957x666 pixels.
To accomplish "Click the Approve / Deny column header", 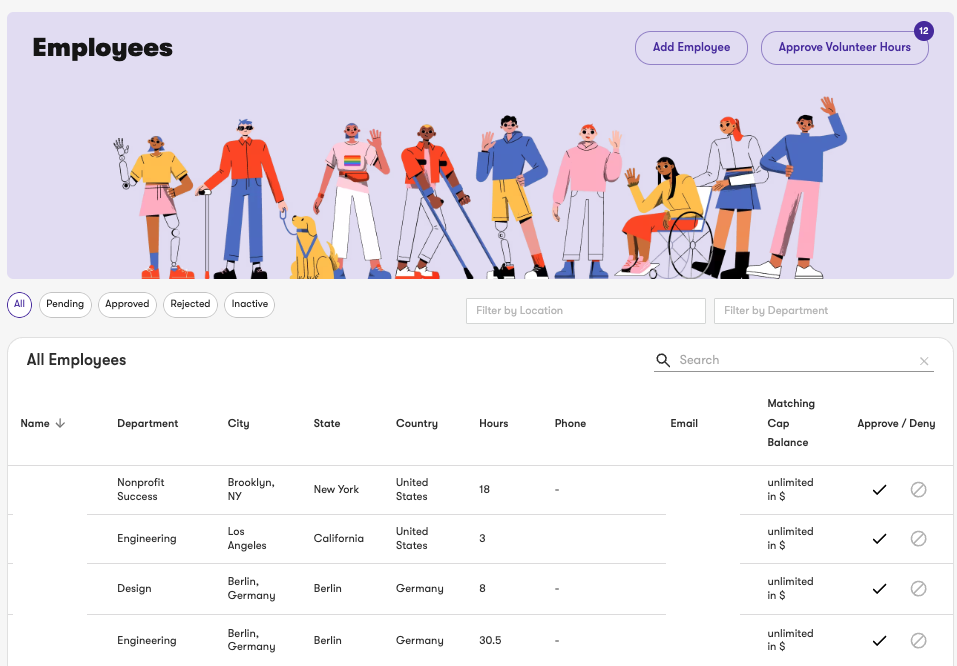I will pyautogui.click(x=896, y=423).
